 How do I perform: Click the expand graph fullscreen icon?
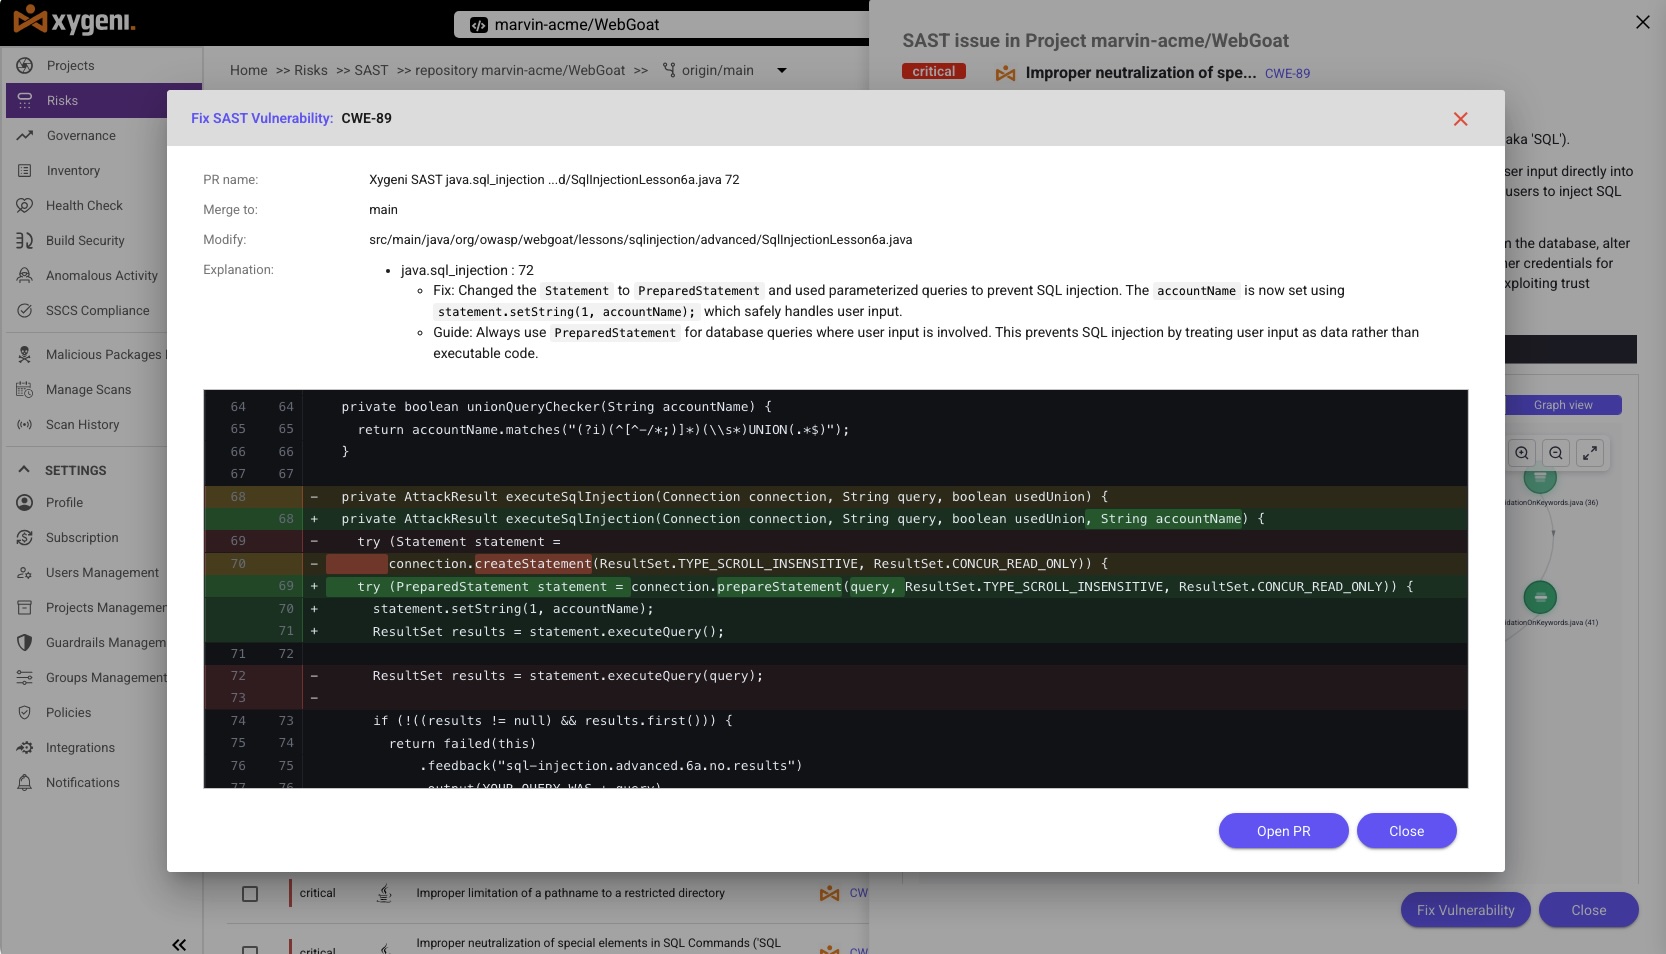(1590, 453)
